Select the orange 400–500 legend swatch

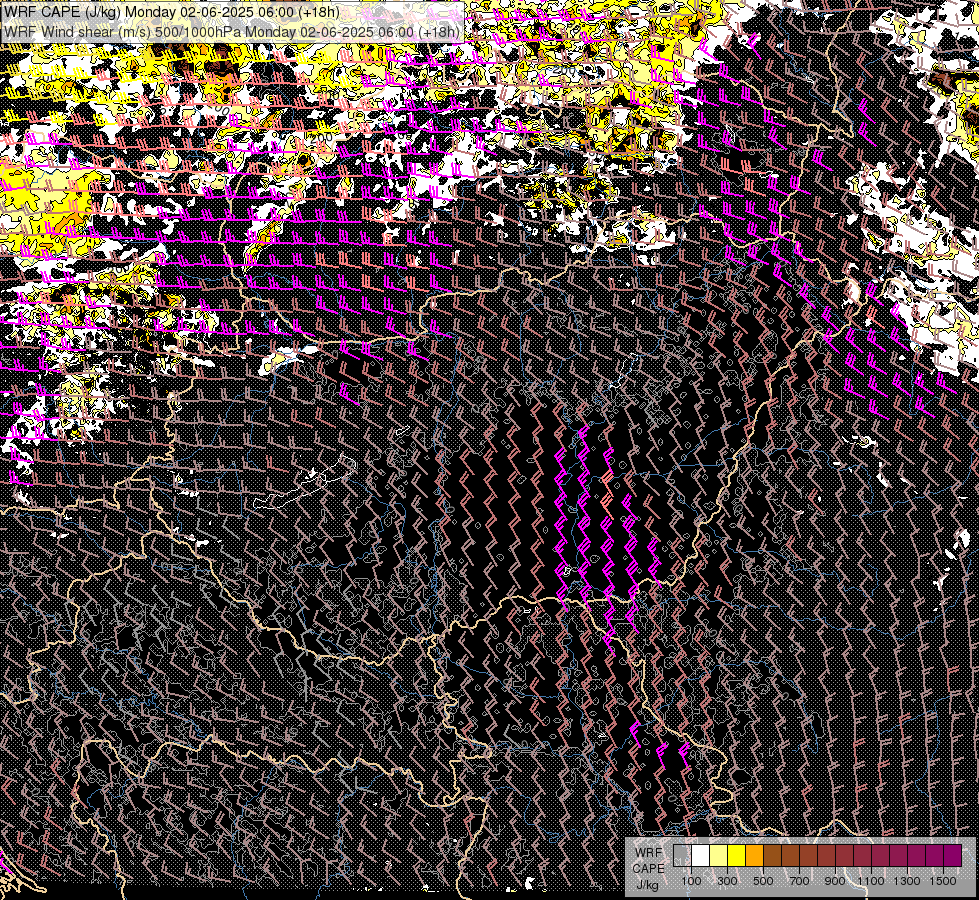(x=754, y=855)
